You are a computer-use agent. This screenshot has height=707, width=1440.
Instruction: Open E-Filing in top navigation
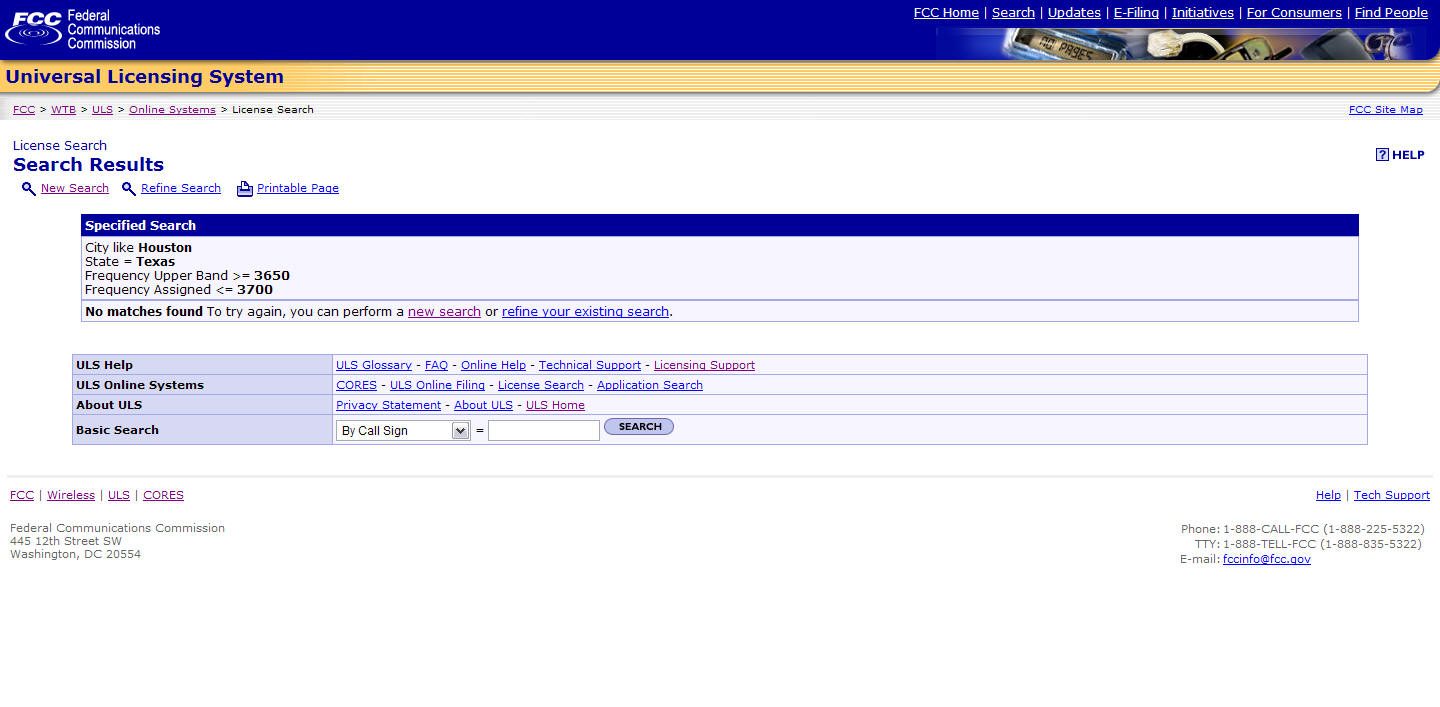click(1136, 13)
